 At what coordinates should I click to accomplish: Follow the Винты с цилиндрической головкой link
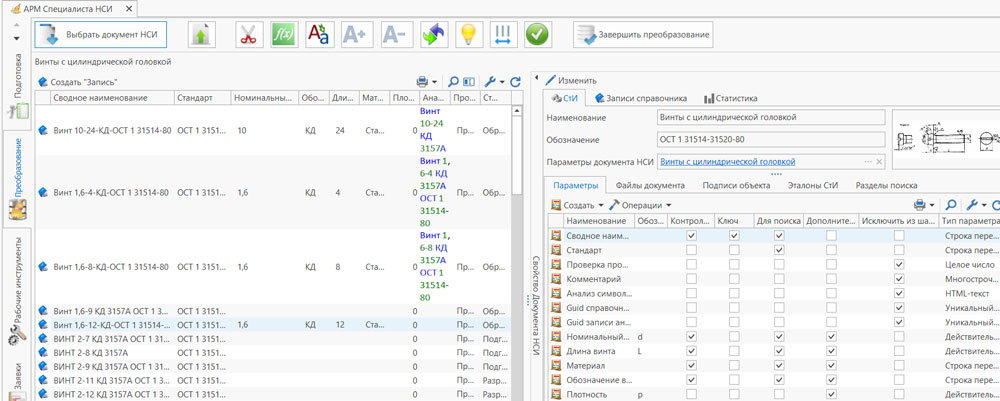[x=728, y=161]
